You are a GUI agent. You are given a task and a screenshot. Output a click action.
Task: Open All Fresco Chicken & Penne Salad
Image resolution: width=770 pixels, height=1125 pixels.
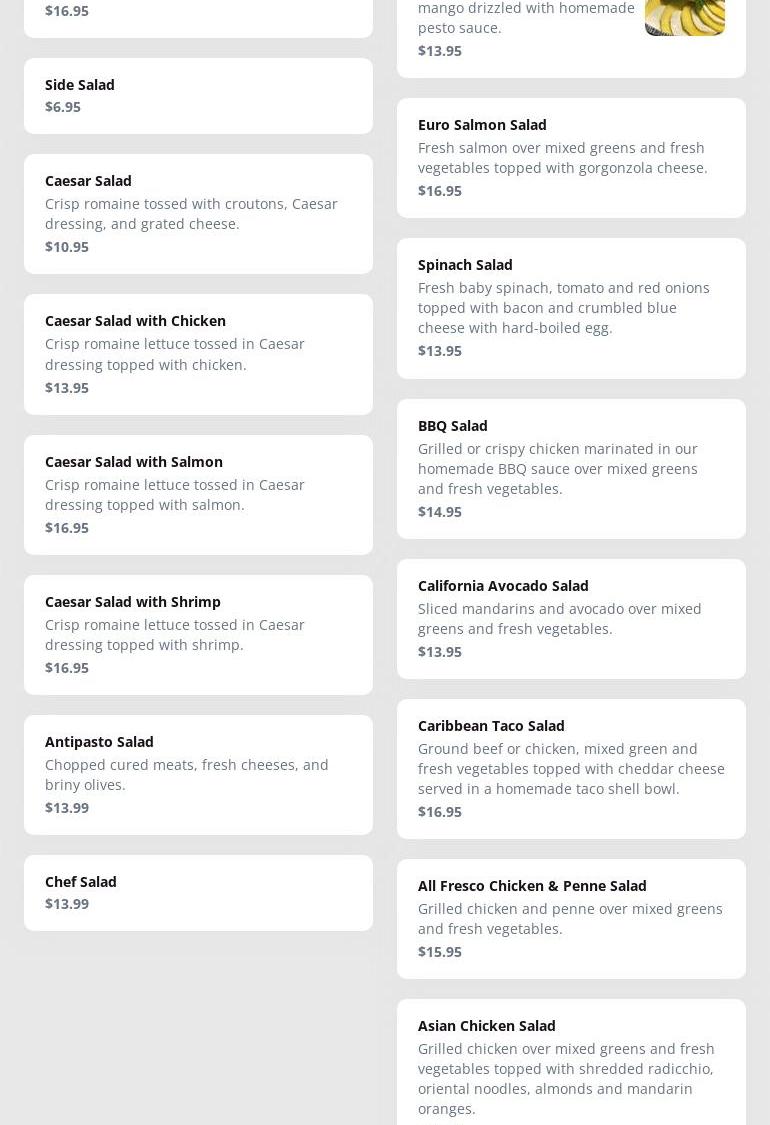point(571,918)
